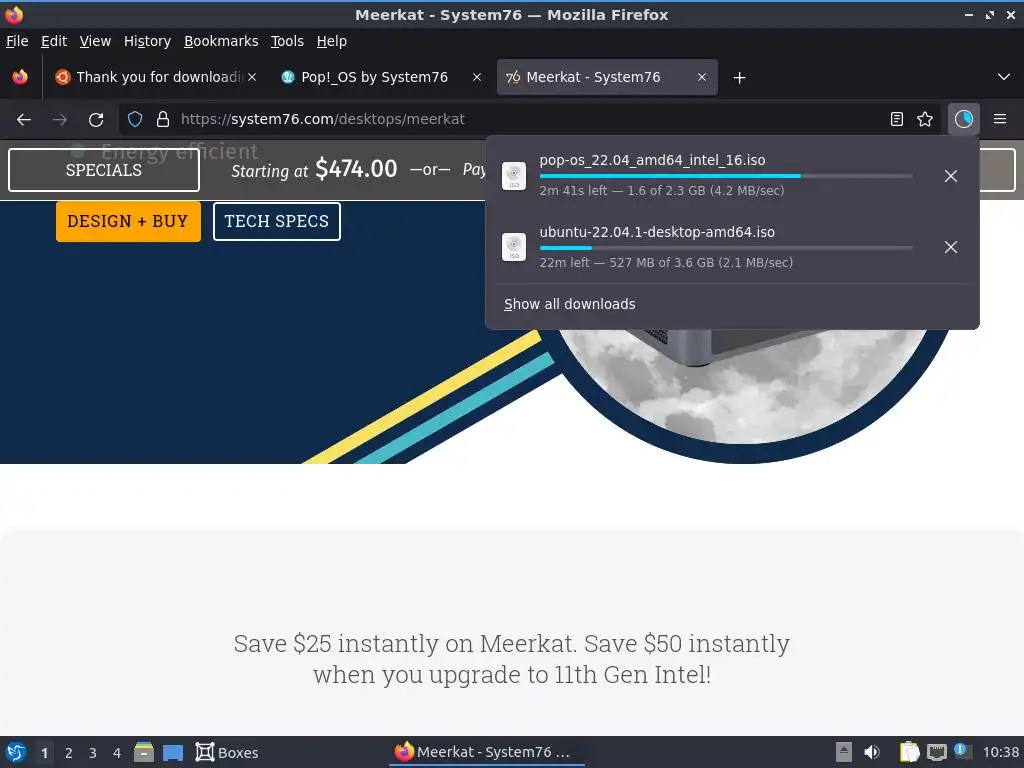Open the Tools menu
Image resolution: width=1024 pixels, height=768 pixels.
click(287, 41)
